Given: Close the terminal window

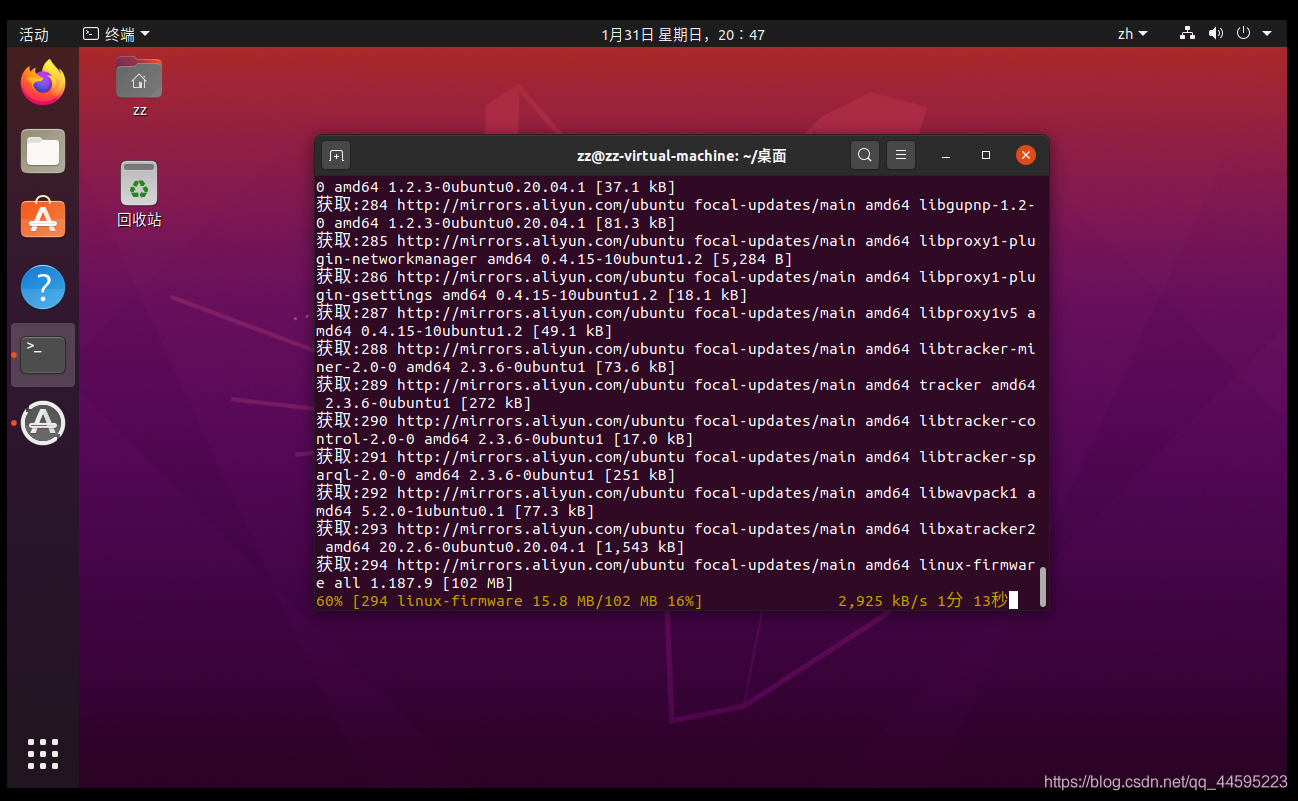Looking at the screenshot, I should click(x=1026, y=155).
